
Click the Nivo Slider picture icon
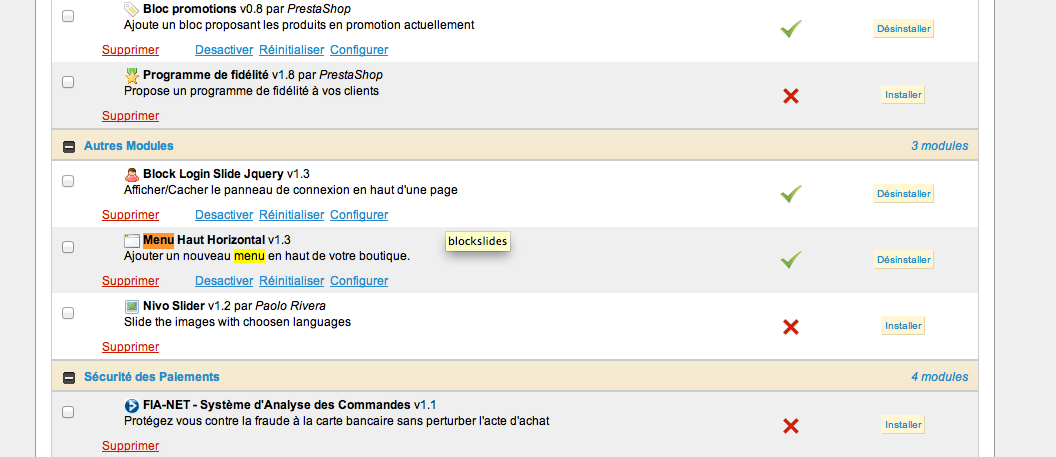coord(131,306)
